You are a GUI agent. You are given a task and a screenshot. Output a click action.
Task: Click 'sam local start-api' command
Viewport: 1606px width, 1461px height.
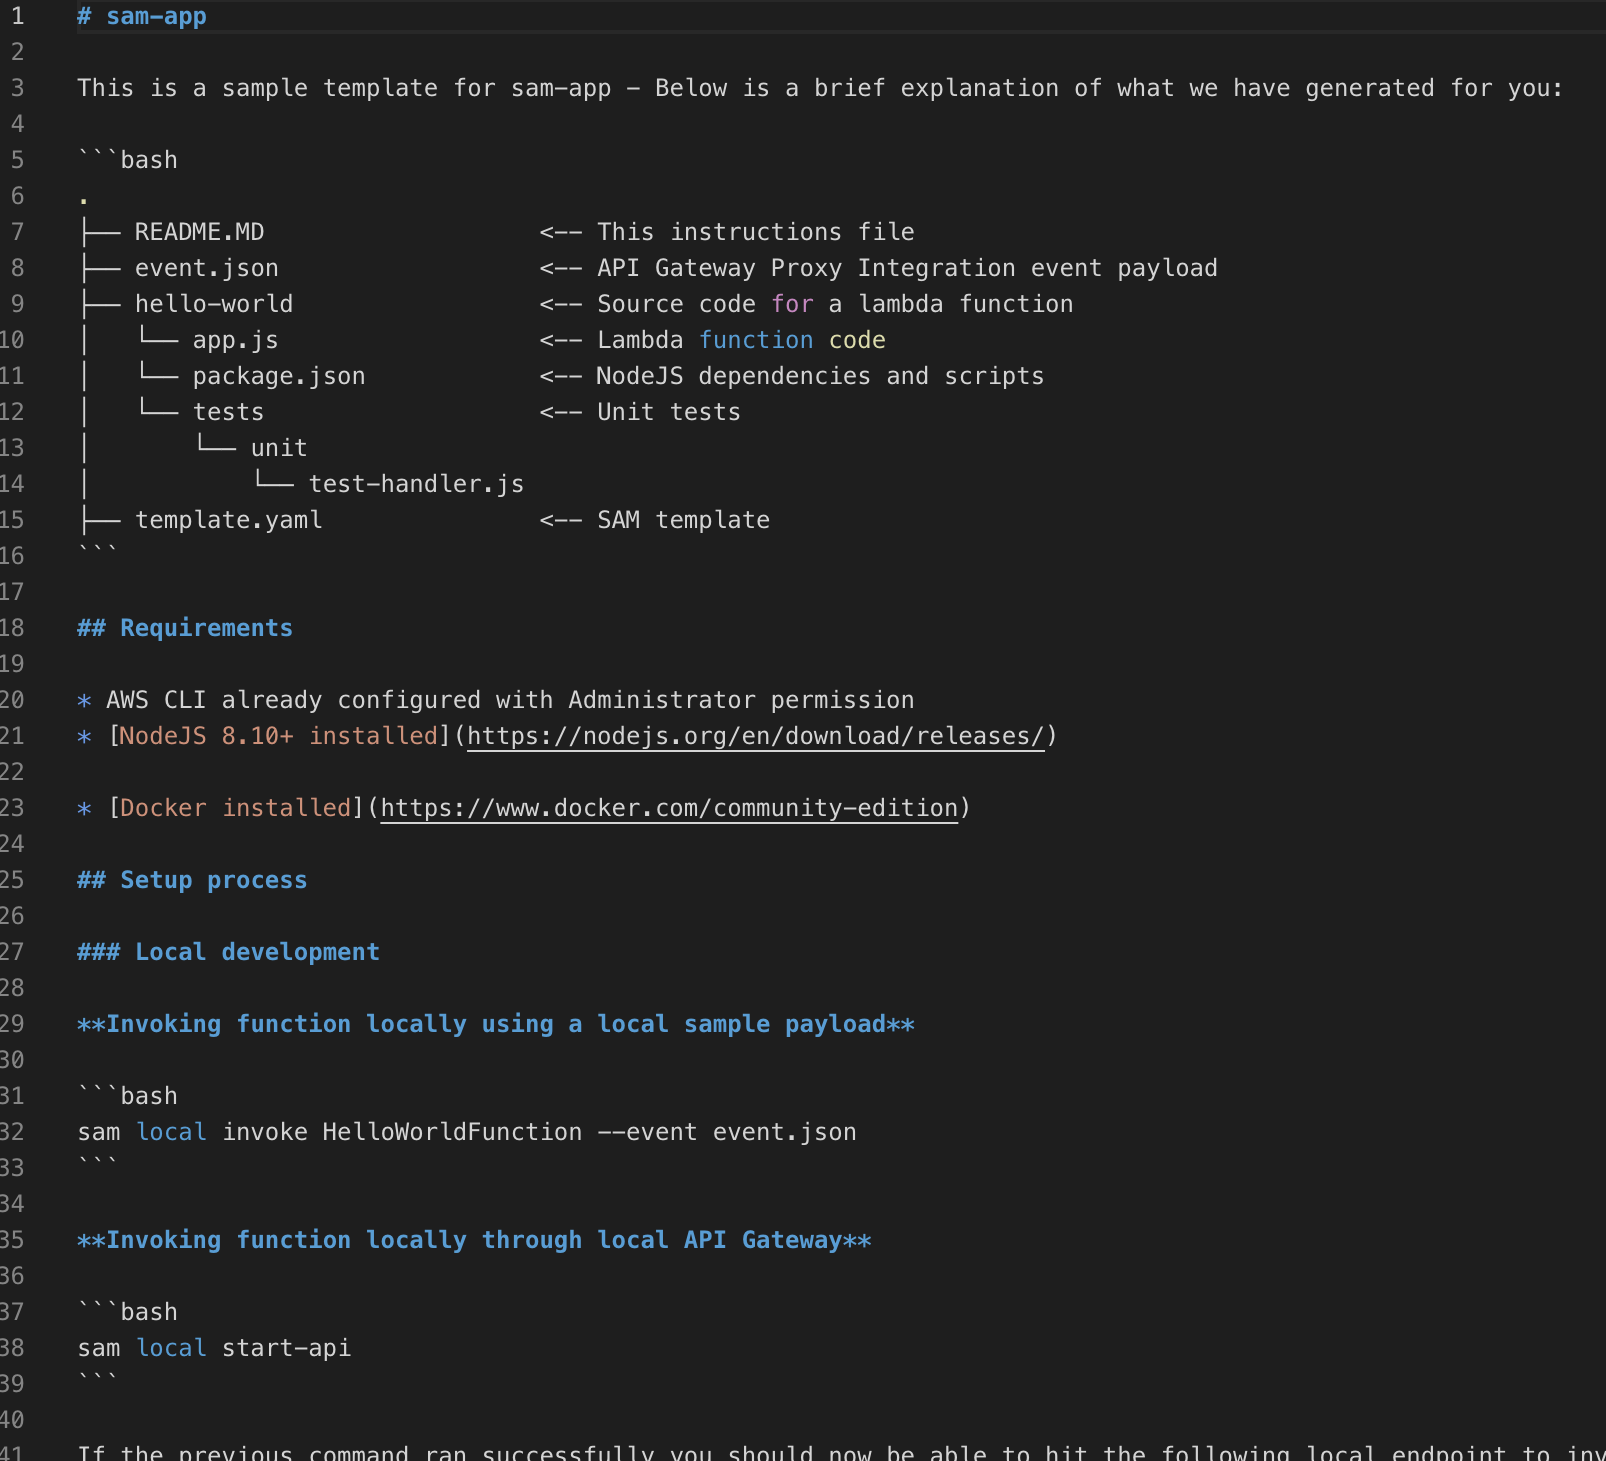pos(214,1348)
